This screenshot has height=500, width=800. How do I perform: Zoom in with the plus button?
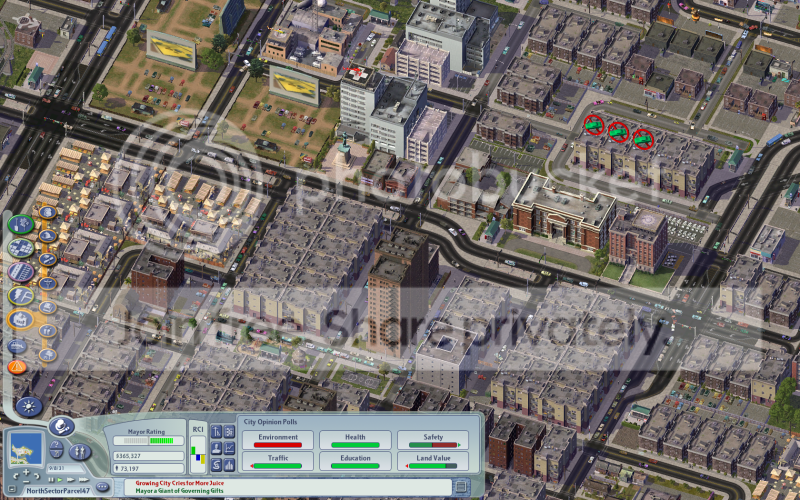tap(26, 472)
